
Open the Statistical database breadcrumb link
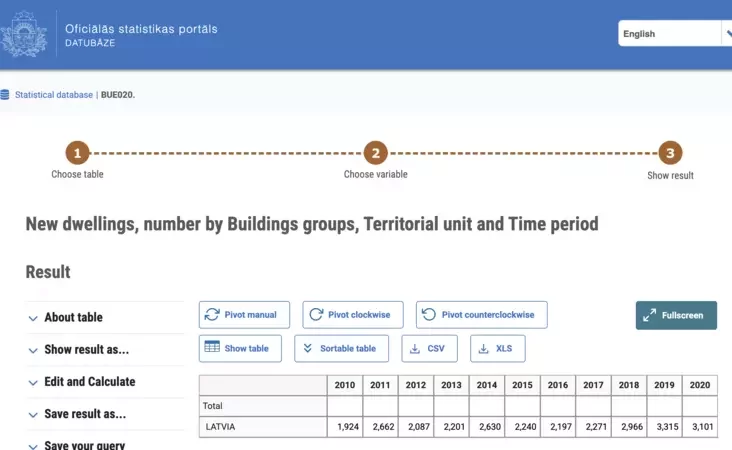click(x=54, y=95)
